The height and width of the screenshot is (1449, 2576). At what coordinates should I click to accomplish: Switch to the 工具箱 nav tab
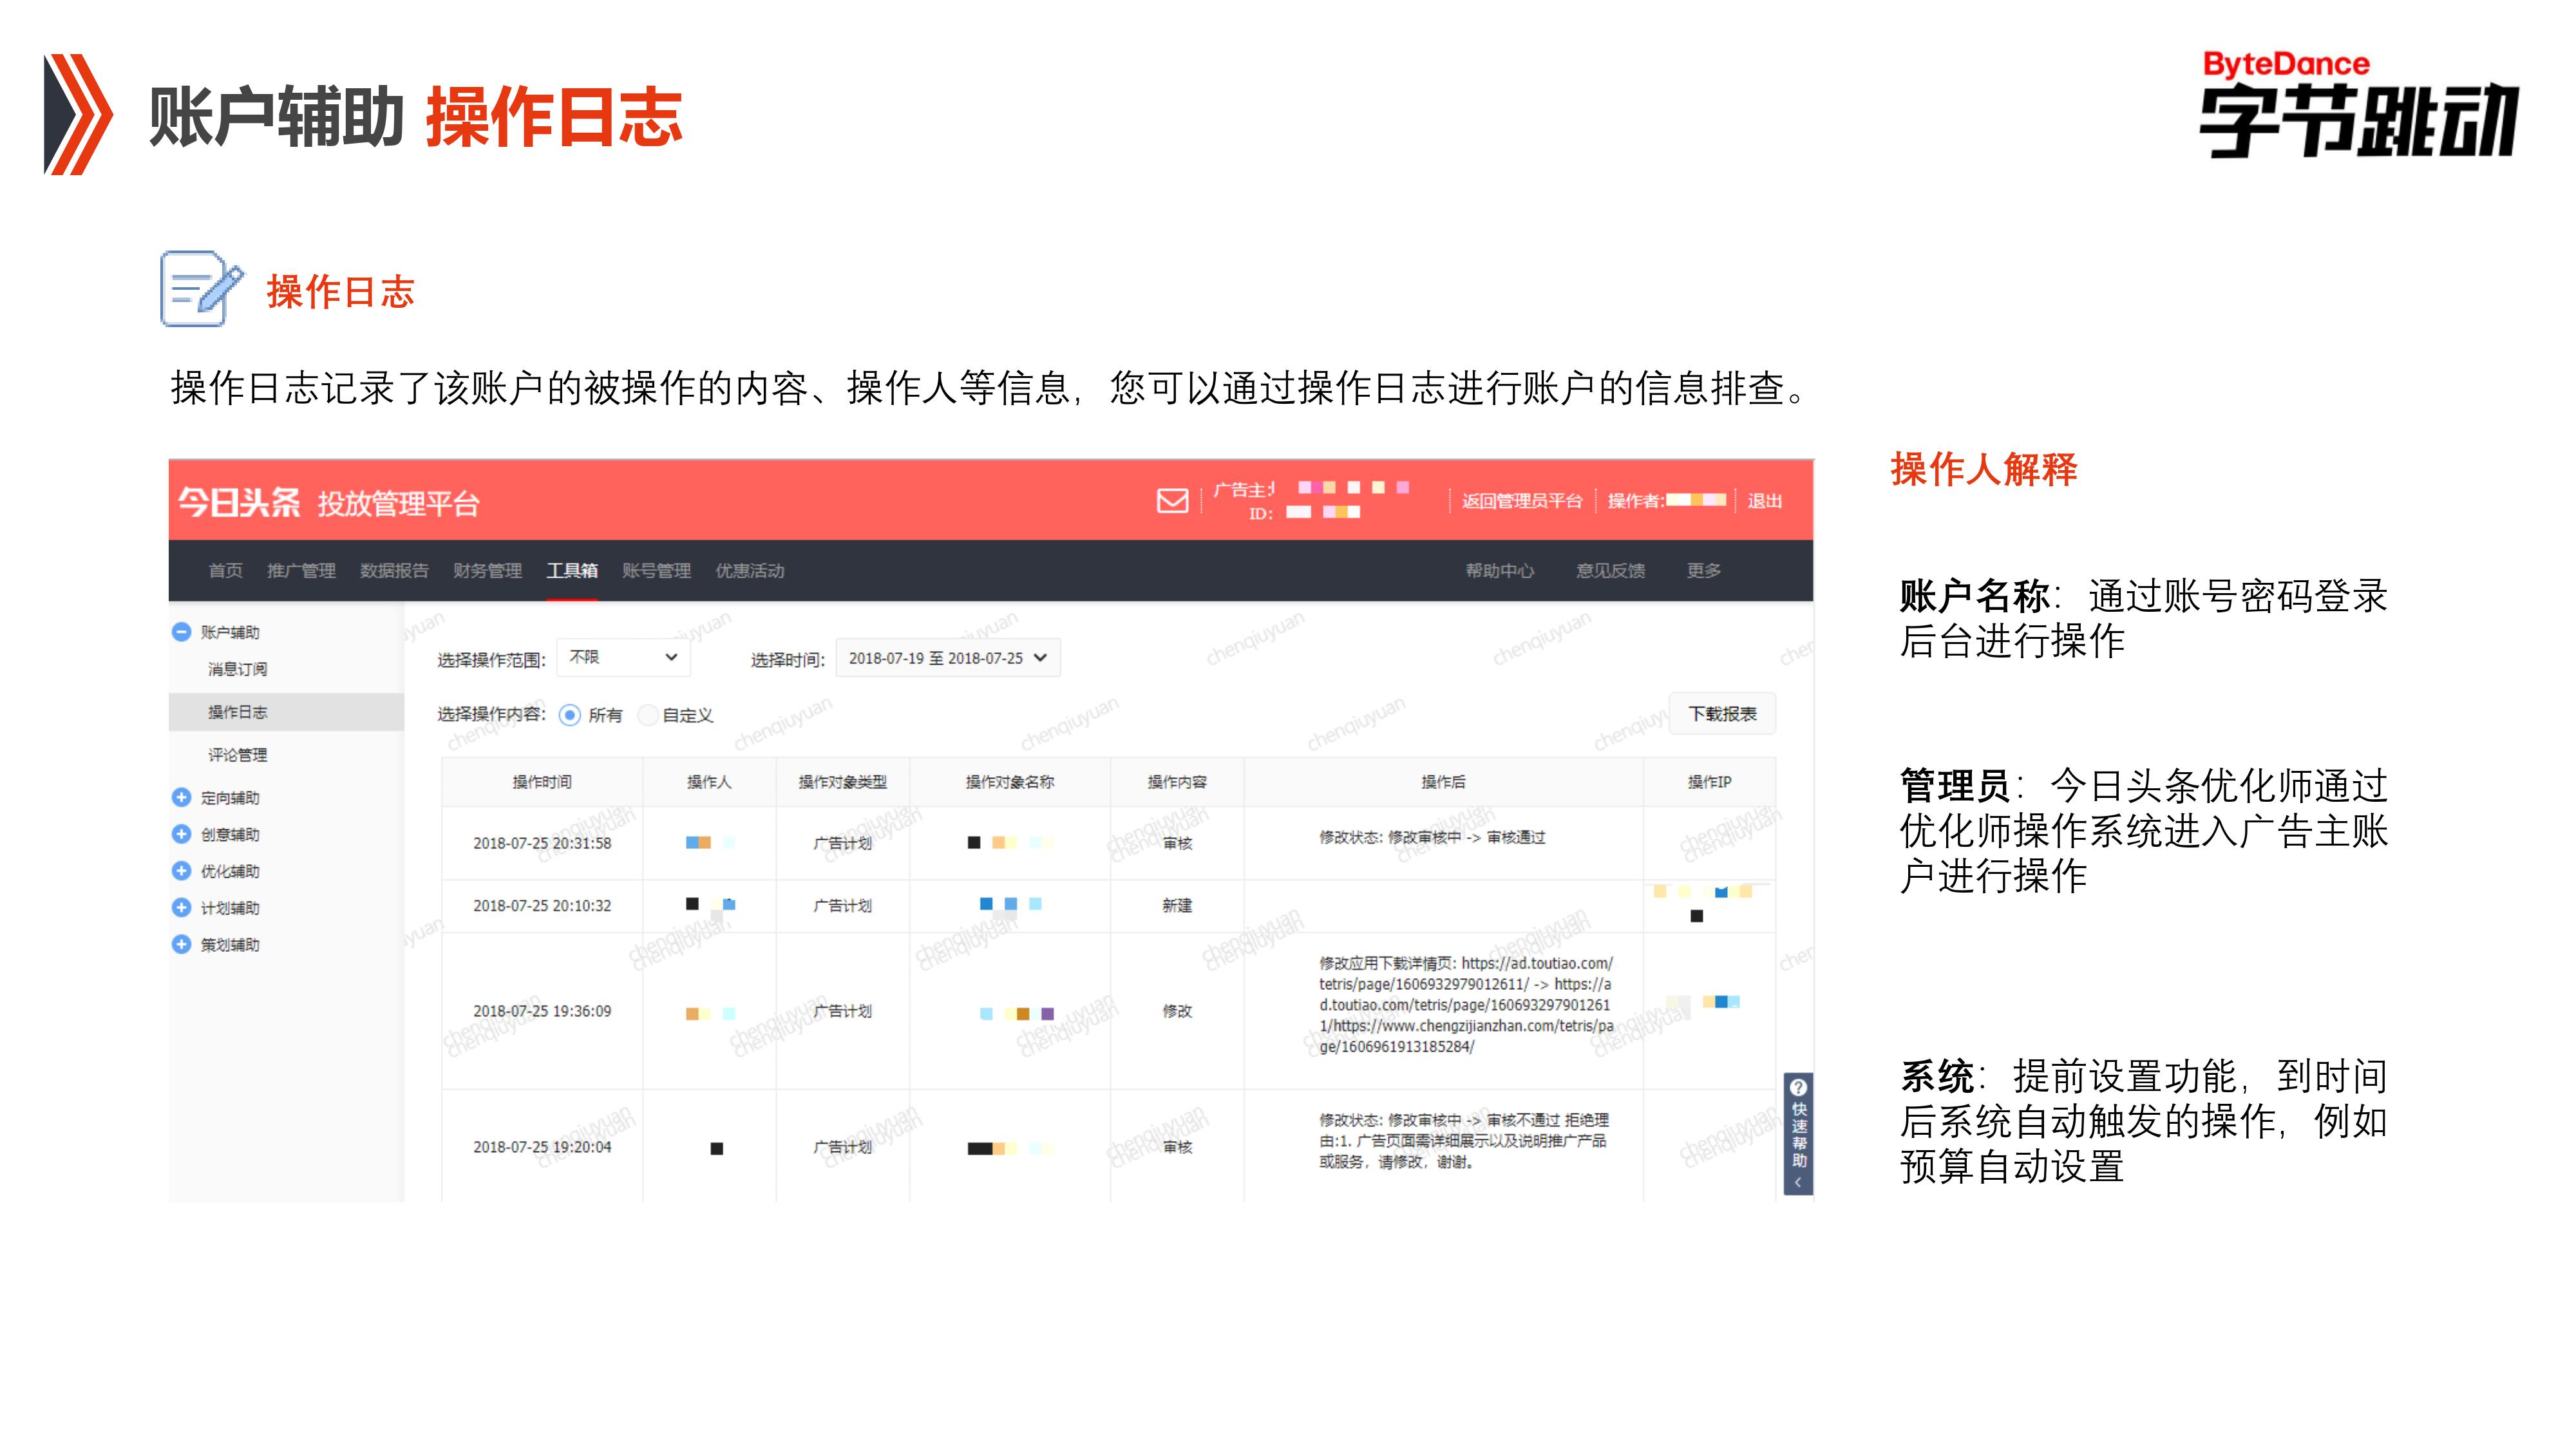[x=572, y=570]
